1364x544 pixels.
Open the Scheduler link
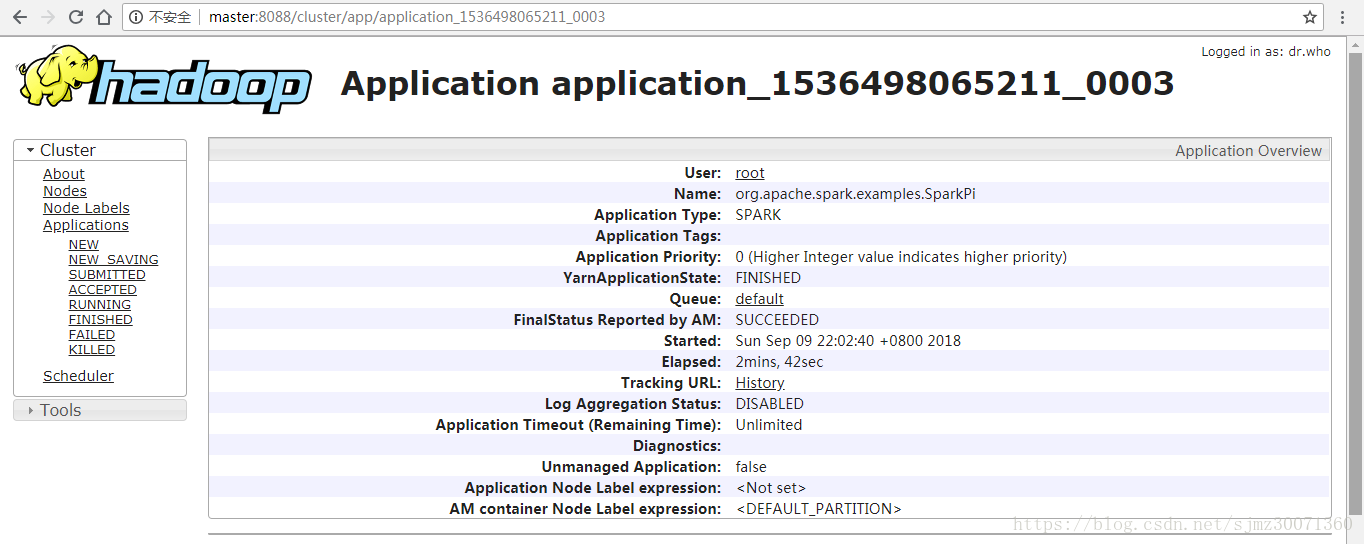[78, 376]
